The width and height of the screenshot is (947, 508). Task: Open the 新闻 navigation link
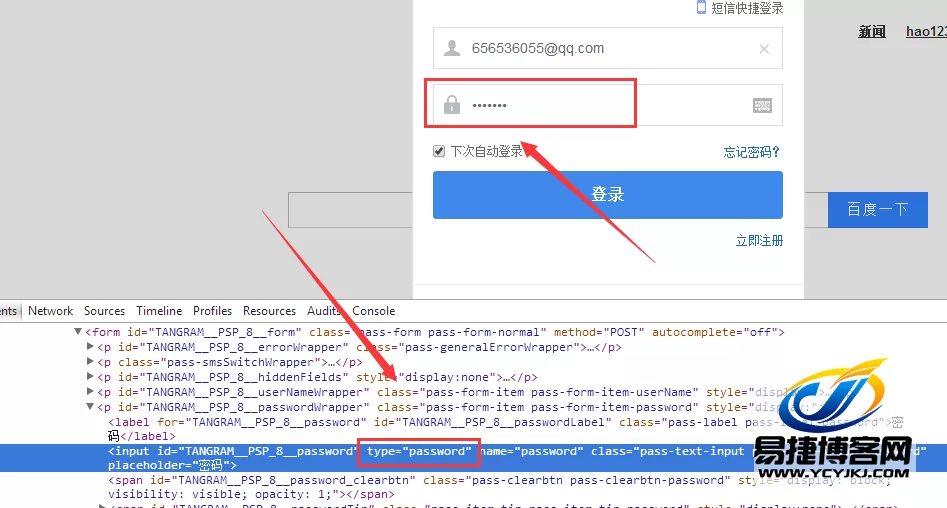pyautogui.click(x=872, y=31)
